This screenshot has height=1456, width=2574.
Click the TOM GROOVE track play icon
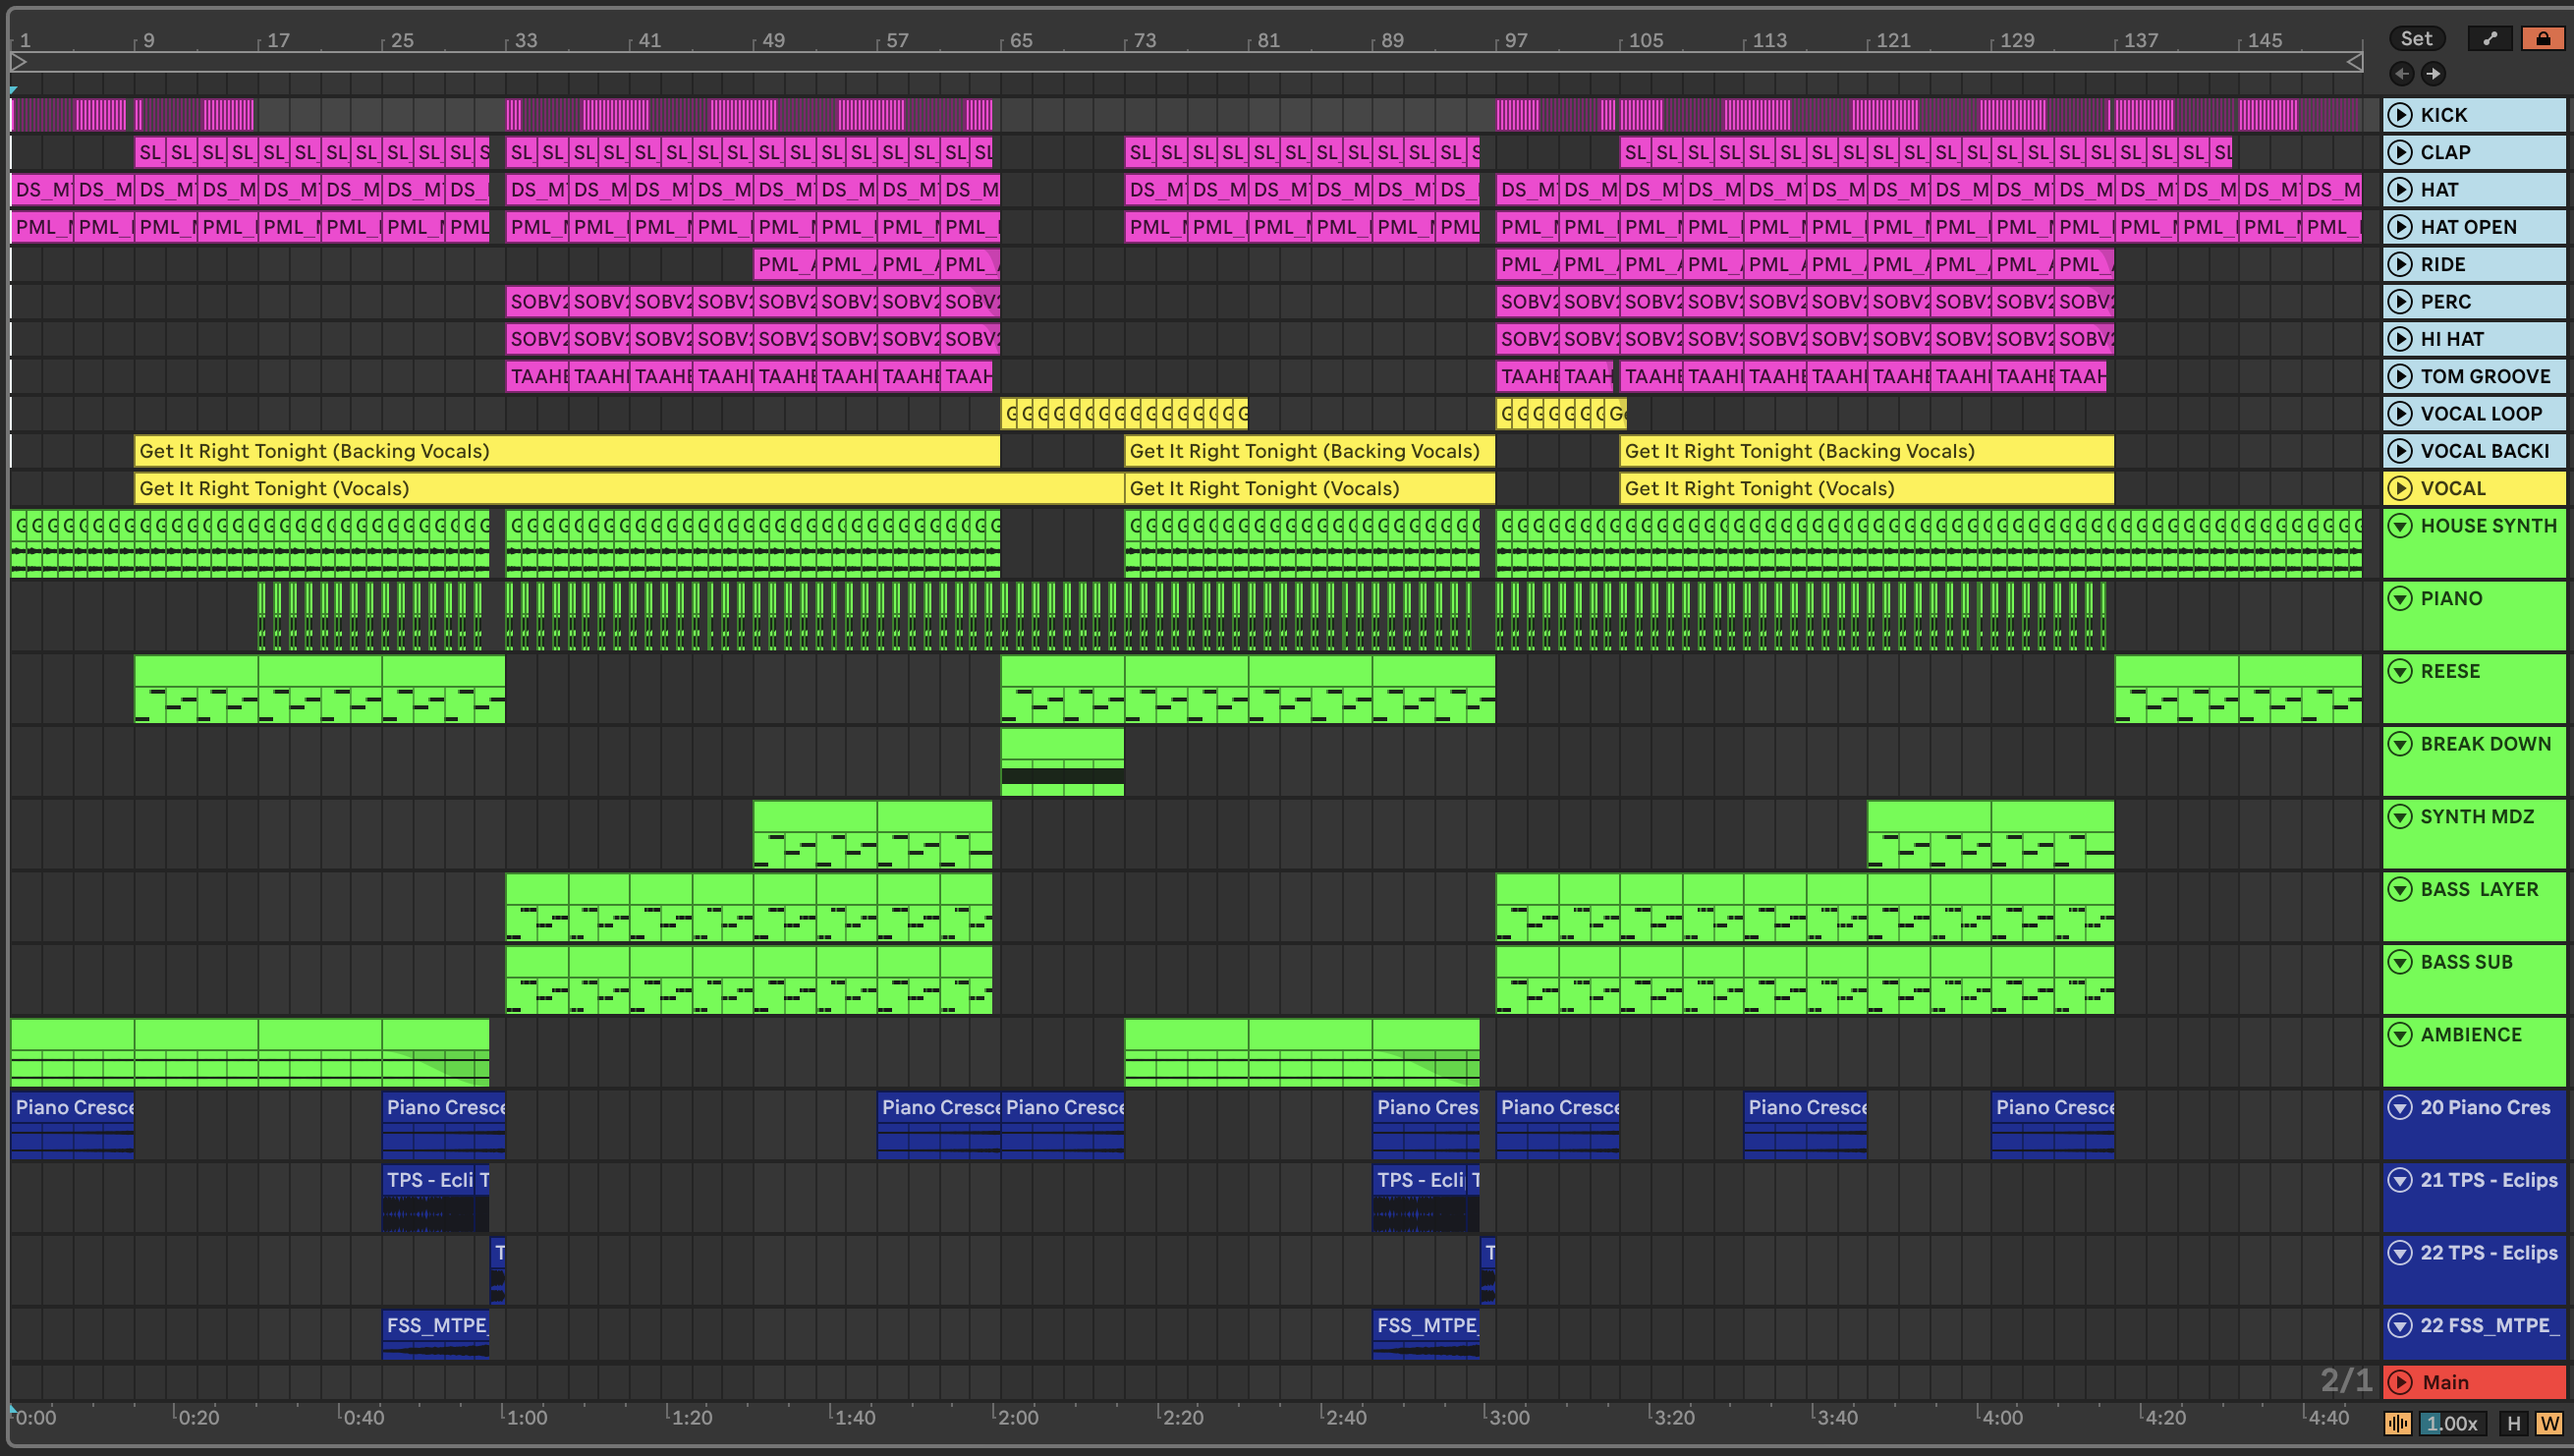click(x=2399, y=376)
